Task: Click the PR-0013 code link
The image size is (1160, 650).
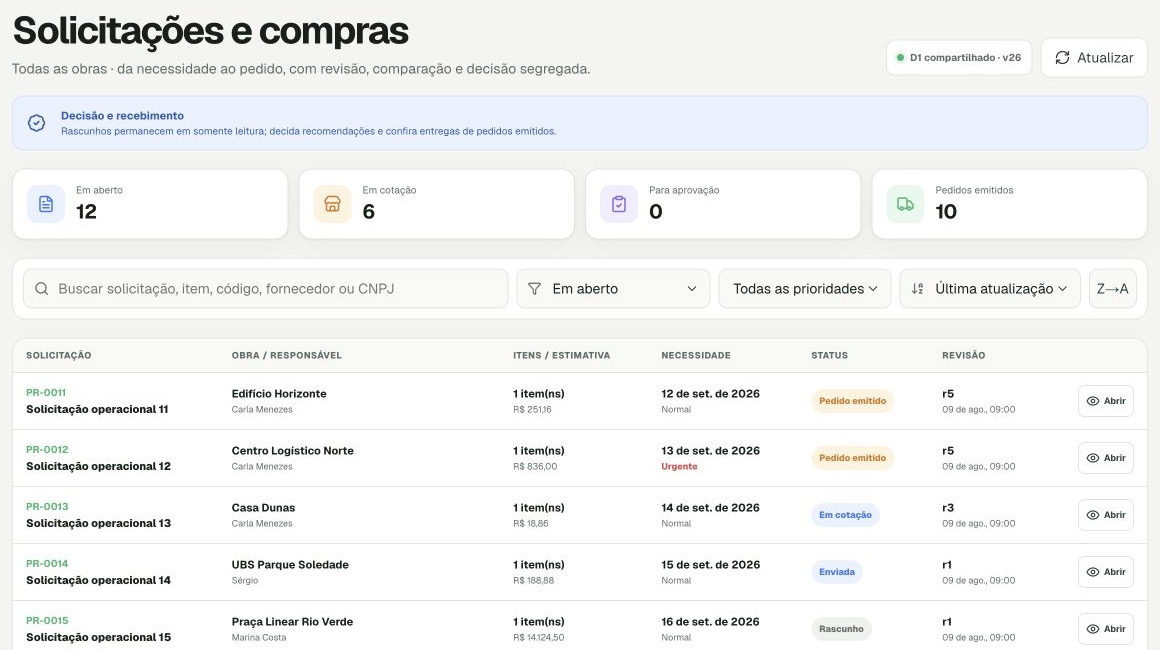Action: pyautogui.click(x=47, y=507)
